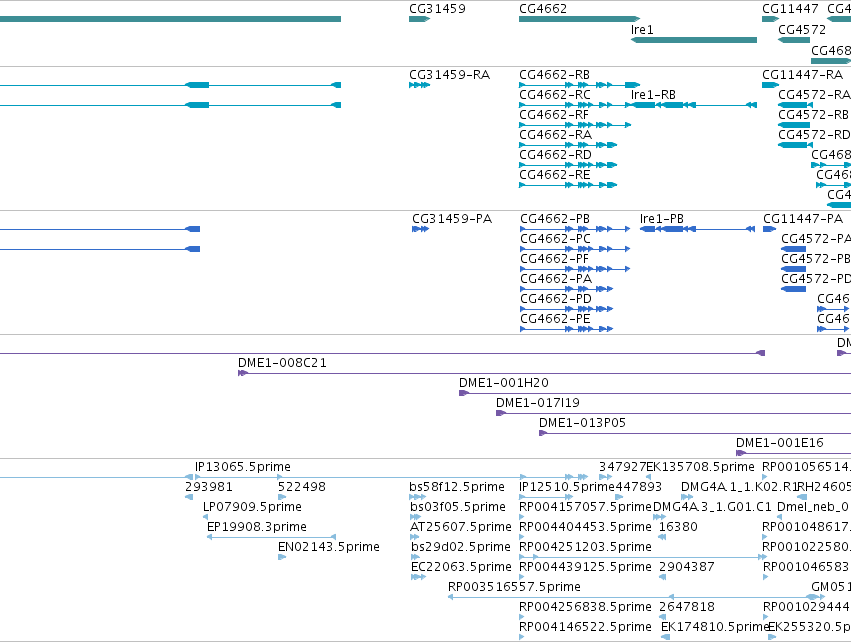Select BAC clone DME1-001H20

pyautogui.click(x=504, y=383)
